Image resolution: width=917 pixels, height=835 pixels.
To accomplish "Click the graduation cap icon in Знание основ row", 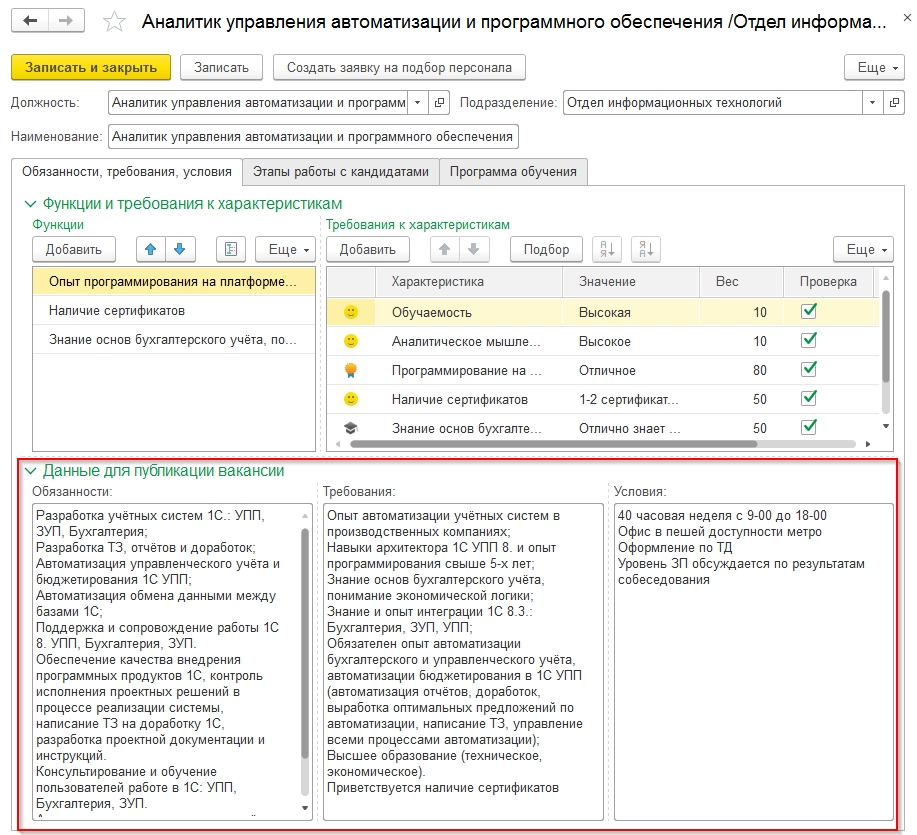I will tap(351, 428).
